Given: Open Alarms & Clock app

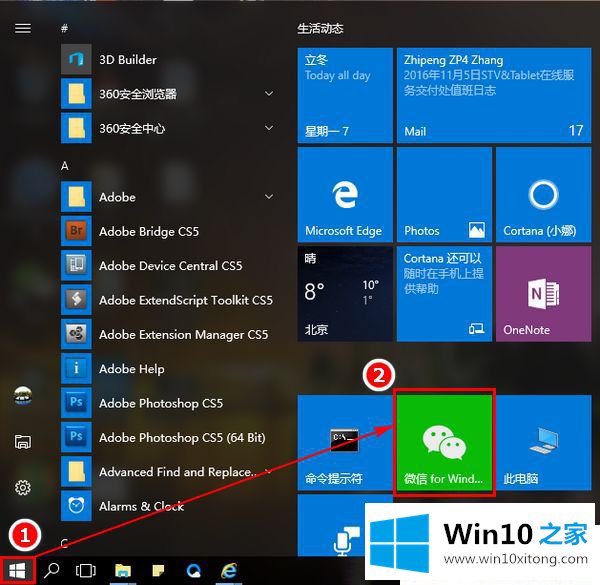Looking at the screenshot, I should 168,506.
